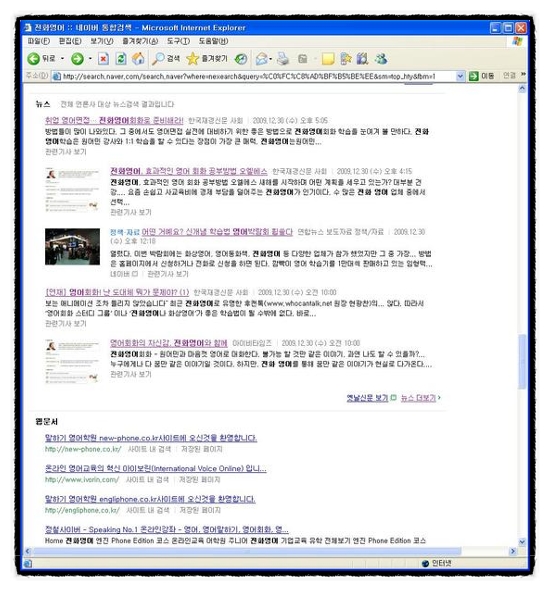
Task: Click 저장된 페이지 under www.ivorin.com
Action: pyautogui.click(x=199, y=479)
